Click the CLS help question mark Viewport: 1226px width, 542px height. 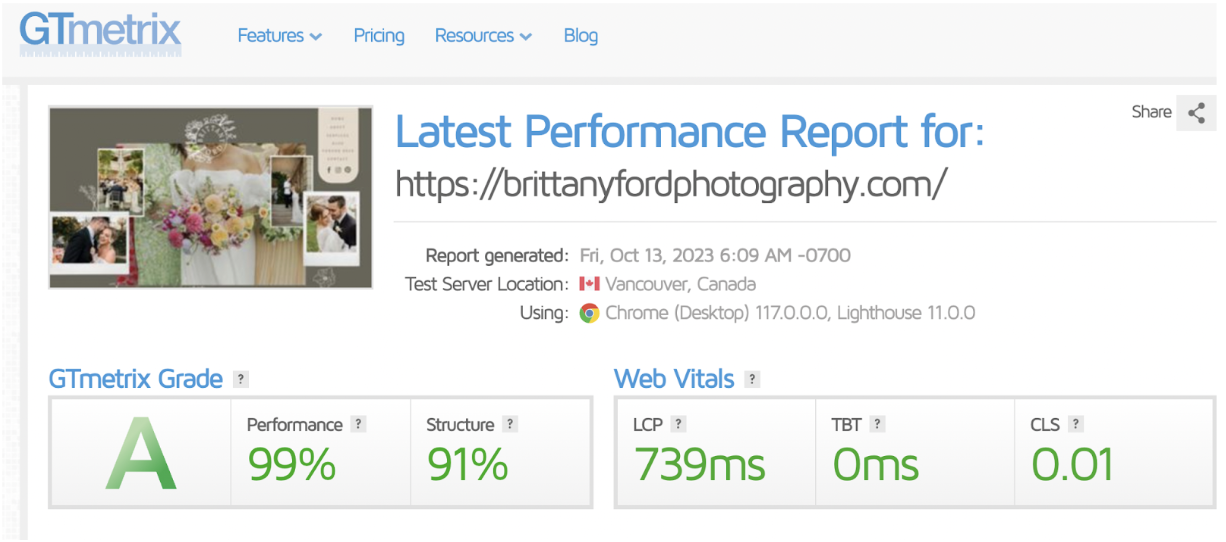(x=1076, y=424)
